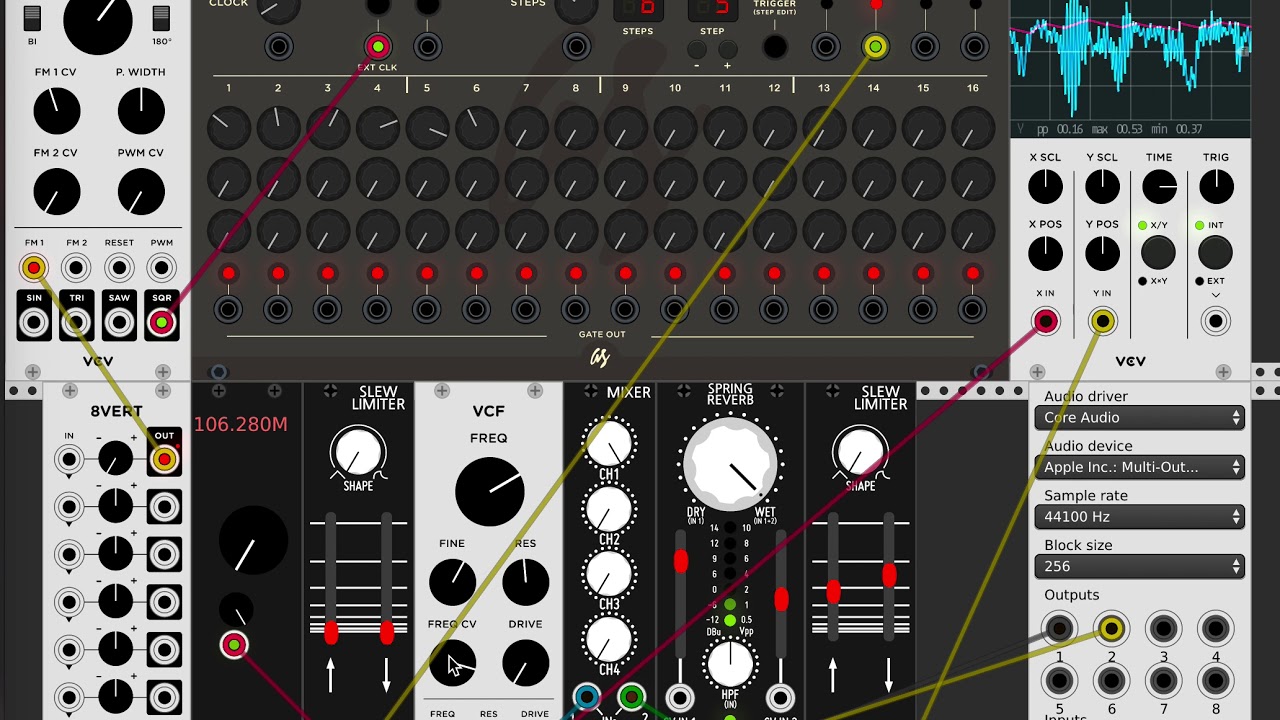
Task: Open the Audio driver dropdown showing Core Audio
Action: tap(1139, 418)
